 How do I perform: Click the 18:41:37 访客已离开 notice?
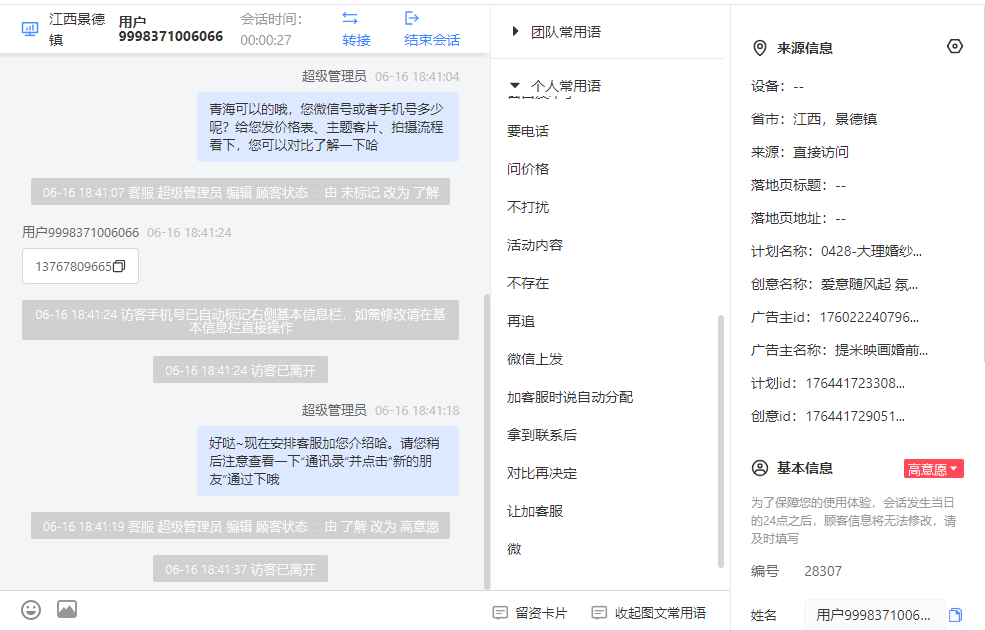tap(241, 569)
